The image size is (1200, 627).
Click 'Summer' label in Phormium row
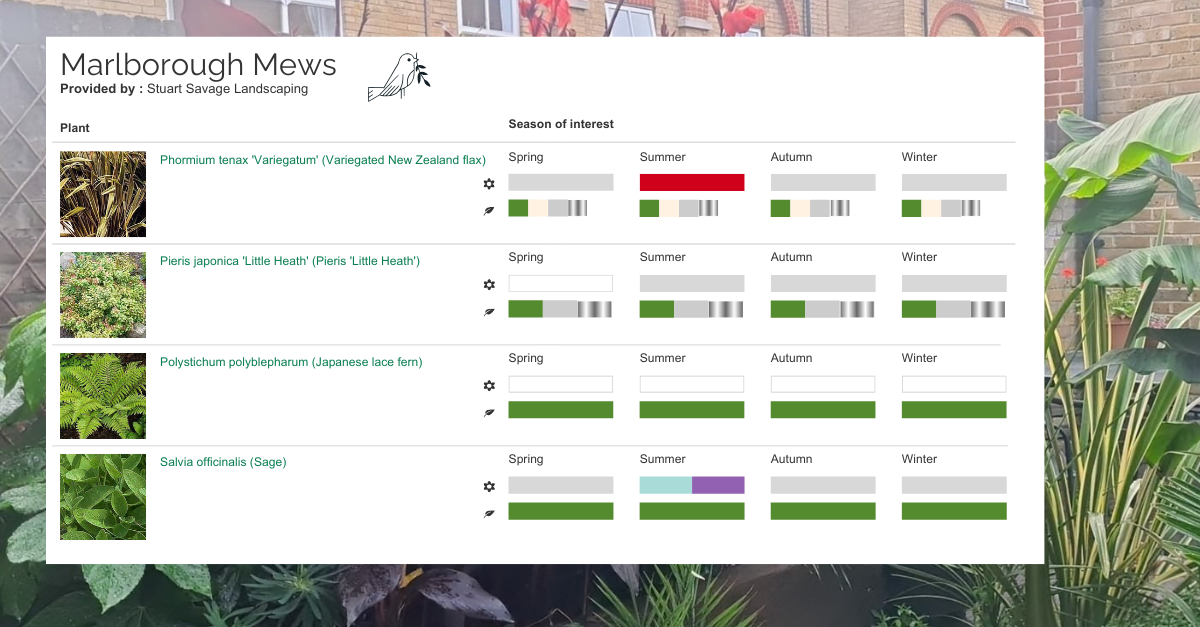tap(663, 157)
